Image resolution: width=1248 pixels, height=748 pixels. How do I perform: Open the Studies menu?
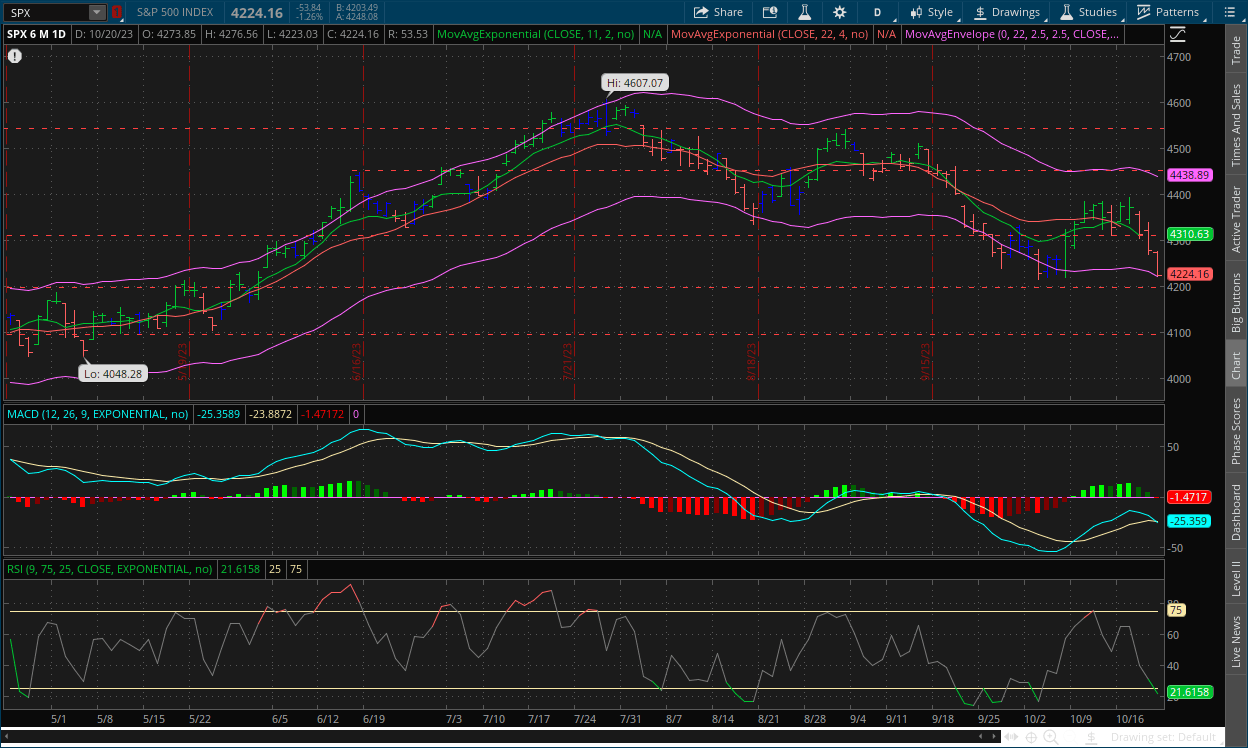(1088, 12)
